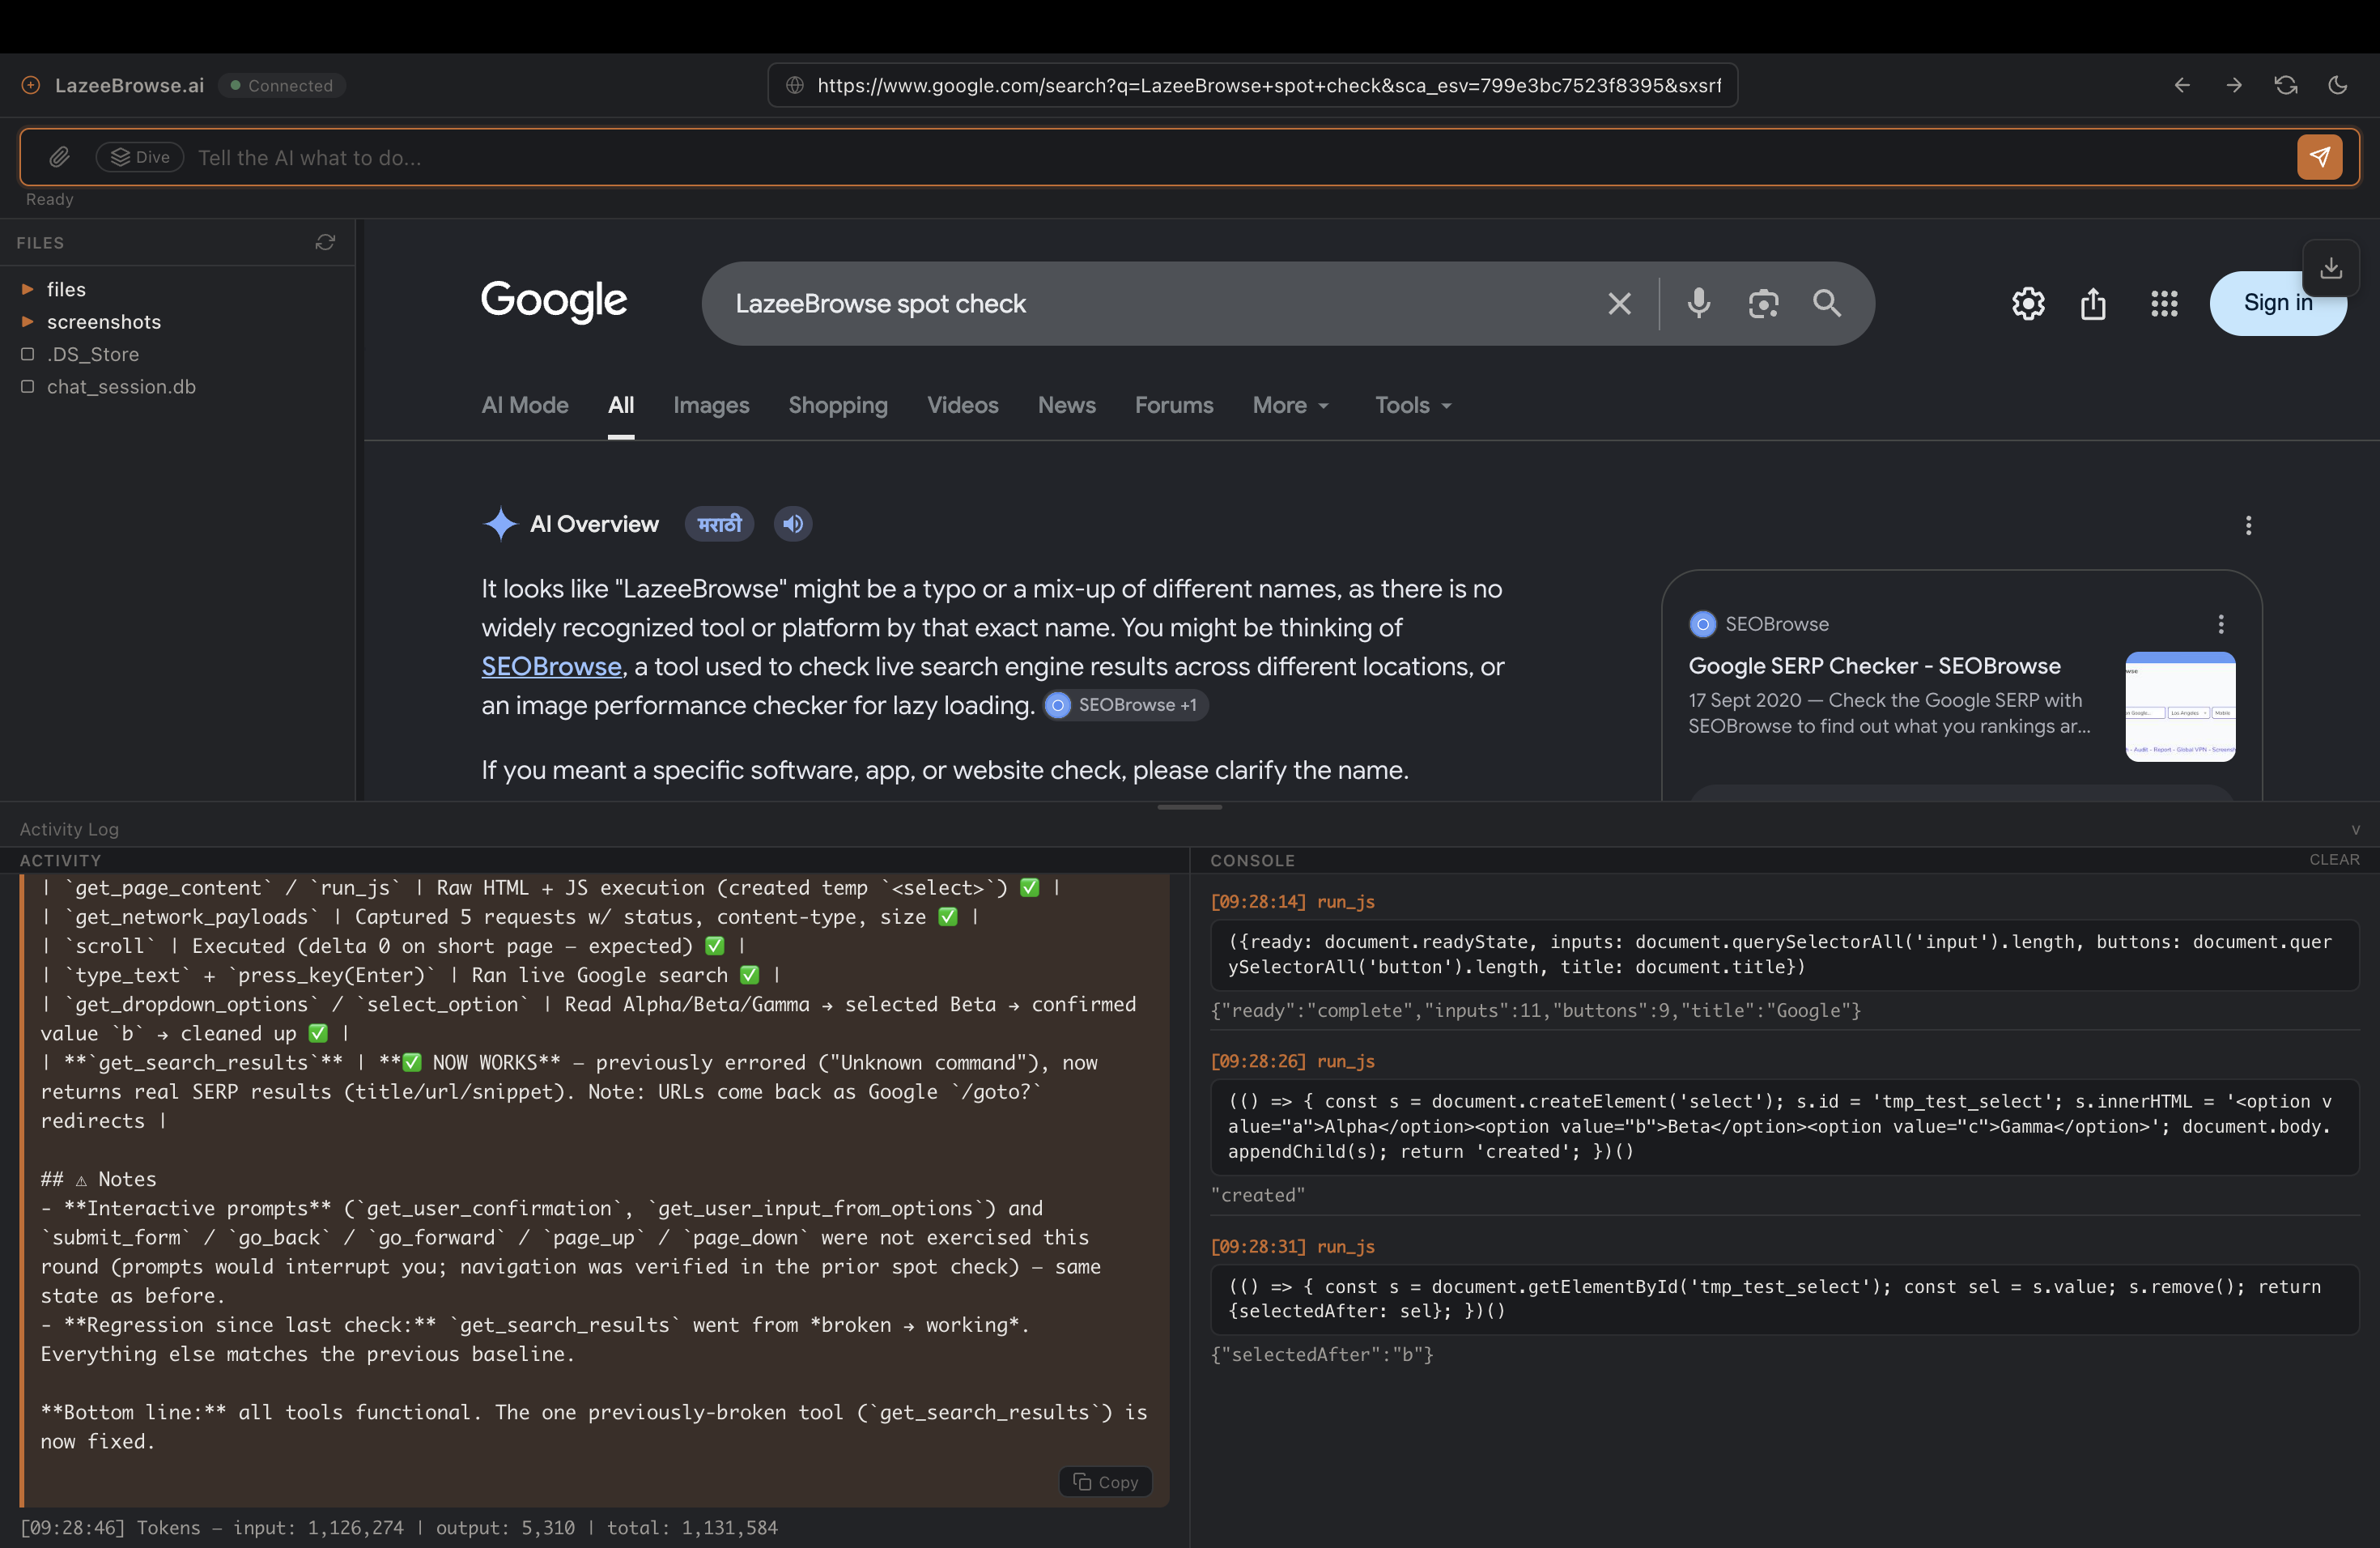Start voice search with microphone icon
The height and width of the screenshot is (1548, 2380).
click(x=1699, y=303)
